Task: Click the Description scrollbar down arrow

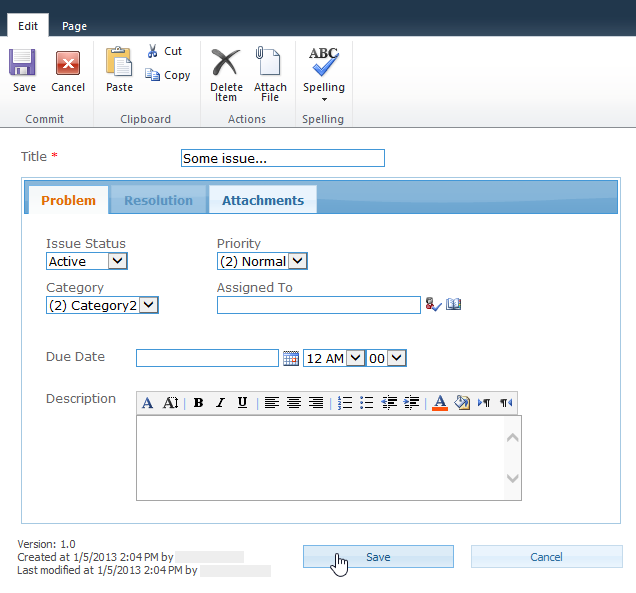Action: (513, 478)
